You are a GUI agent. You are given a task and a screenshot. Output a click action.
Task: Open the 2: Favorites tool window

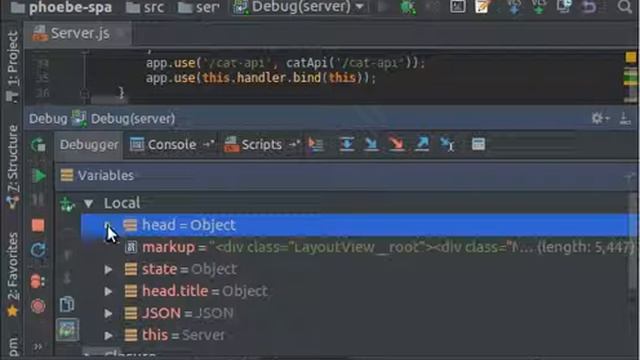pyautogui.click(x=13, y=274)
